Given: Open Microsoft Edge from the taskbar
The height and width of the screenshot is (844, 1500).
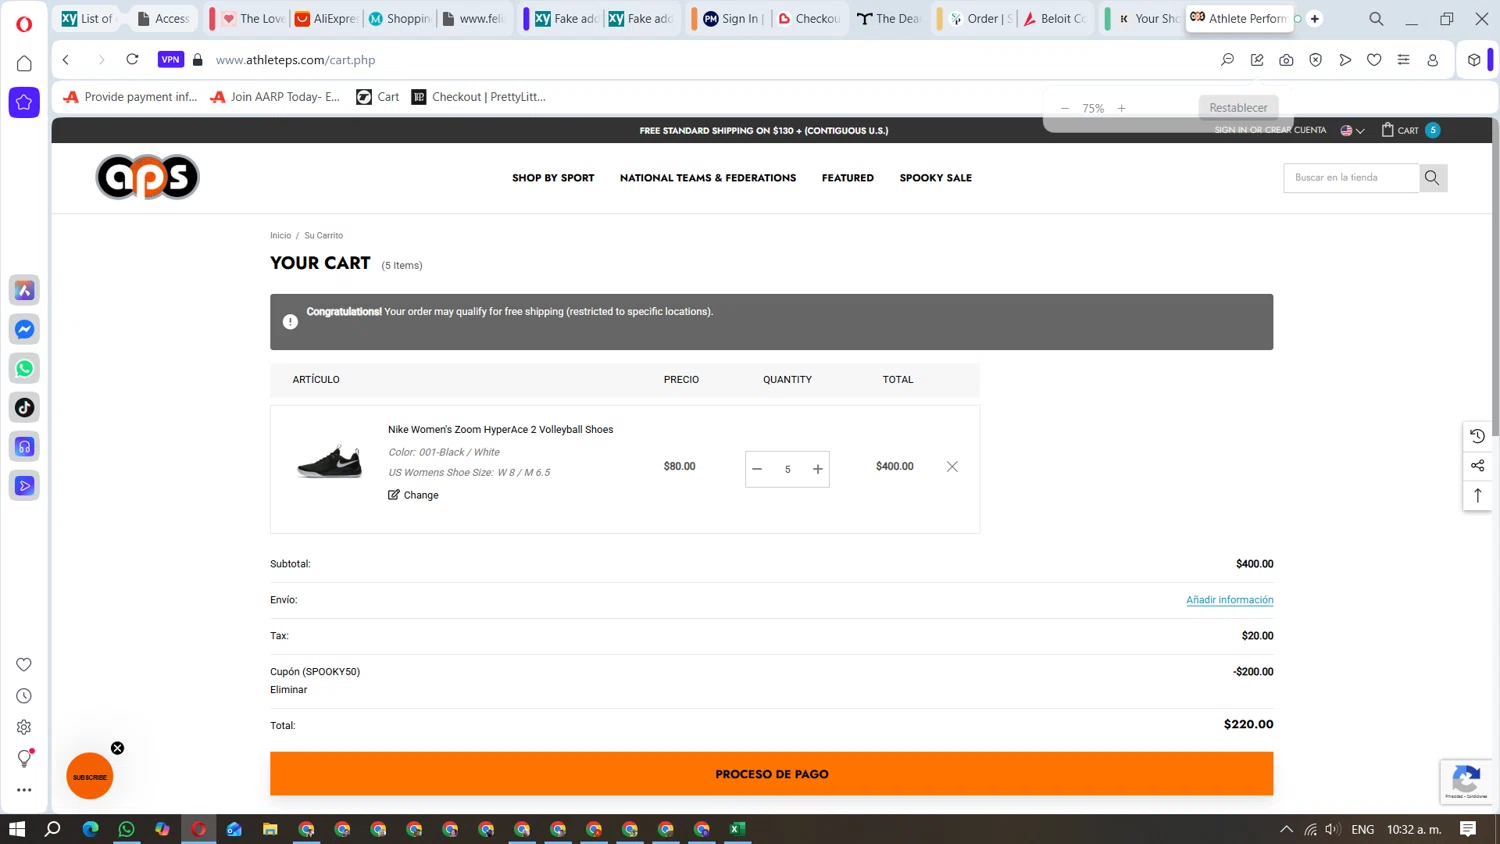Looking at the screenshot, I should point(90,829).
